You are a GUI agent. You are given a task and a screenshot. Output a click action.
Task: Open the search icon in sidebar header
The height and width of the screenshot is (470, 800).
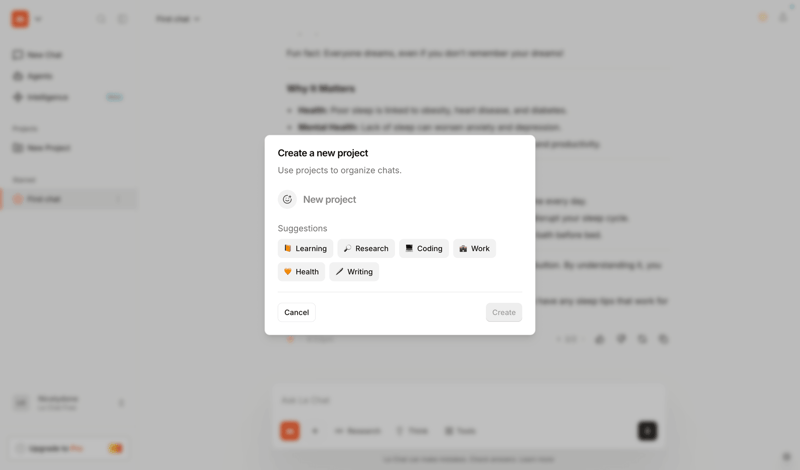coord(101,19)
